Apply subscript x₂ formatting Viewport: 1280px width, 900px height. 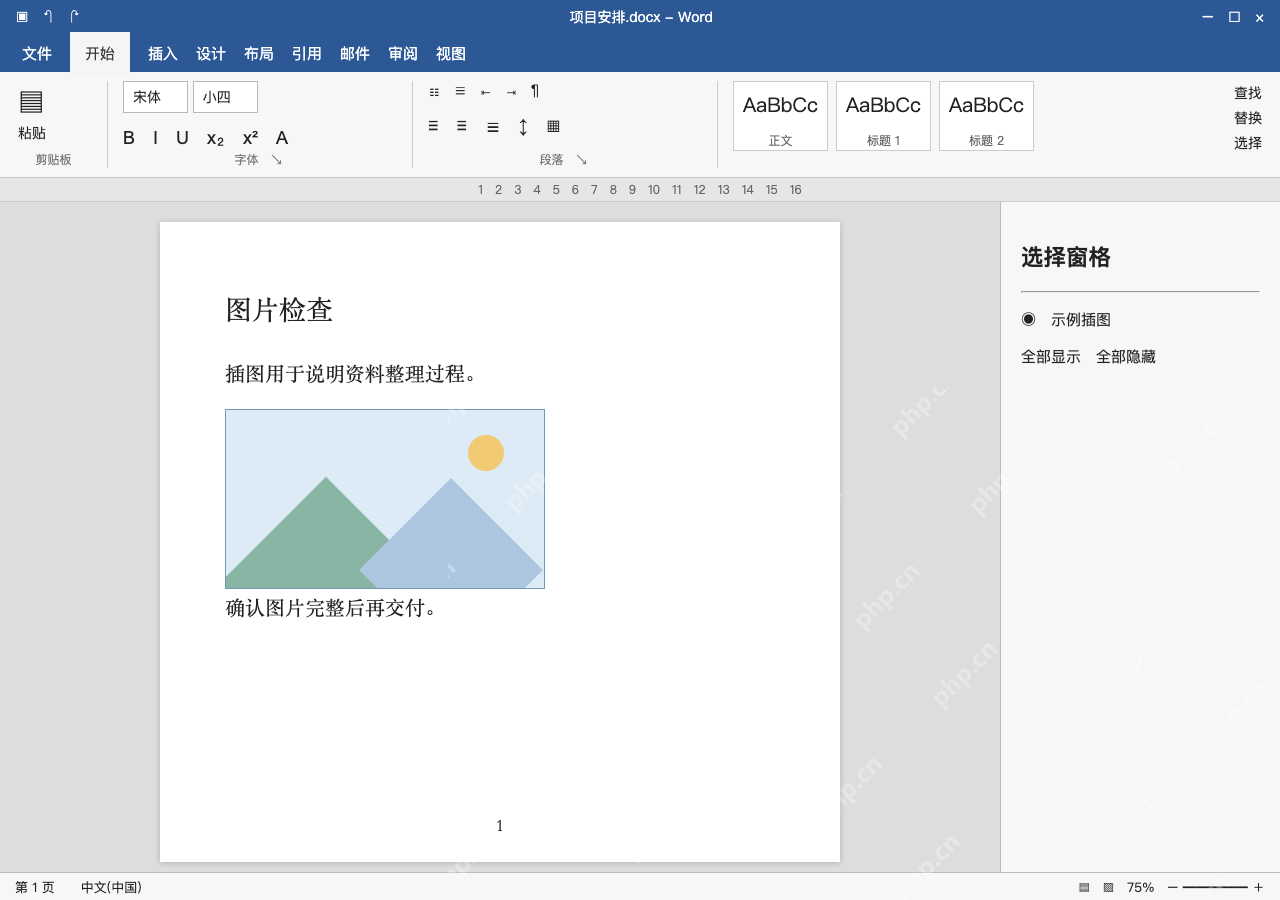click(x=215, y=139)
